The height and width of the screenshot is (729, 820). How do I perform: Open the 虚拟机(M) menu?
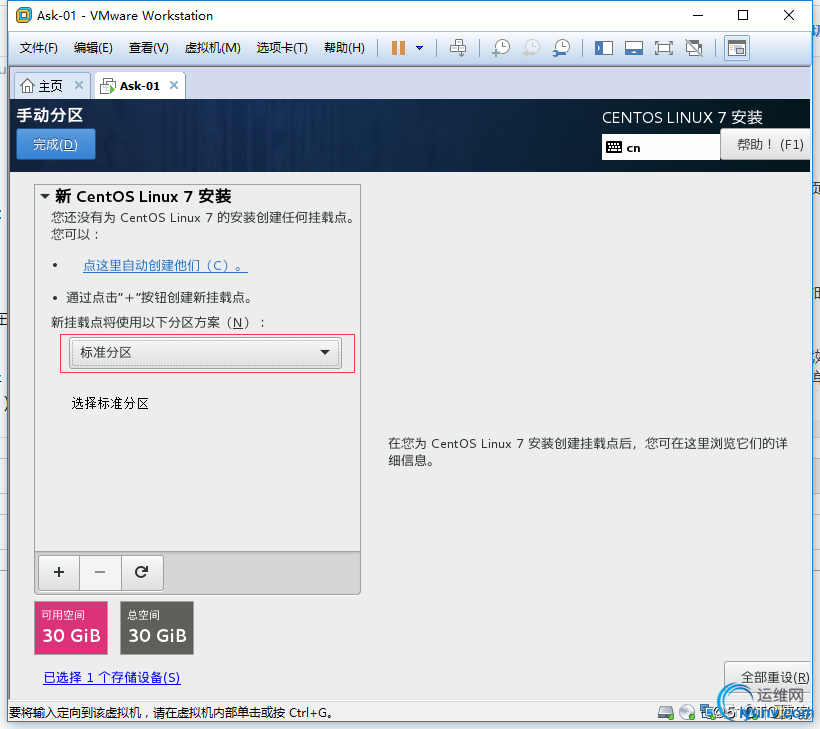tap(212, 48)
